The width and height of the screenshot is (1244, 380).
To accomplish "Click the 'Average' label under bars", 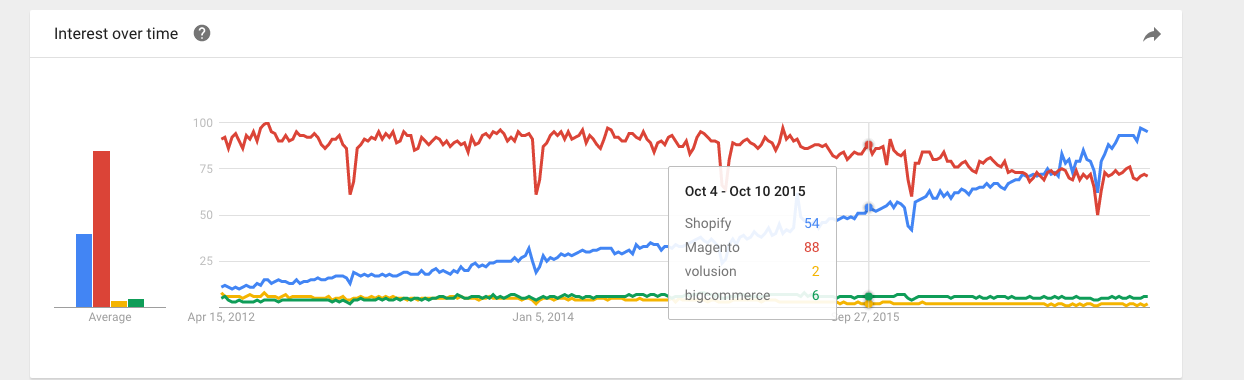I will pyautogui.click(x=110, y=317).
